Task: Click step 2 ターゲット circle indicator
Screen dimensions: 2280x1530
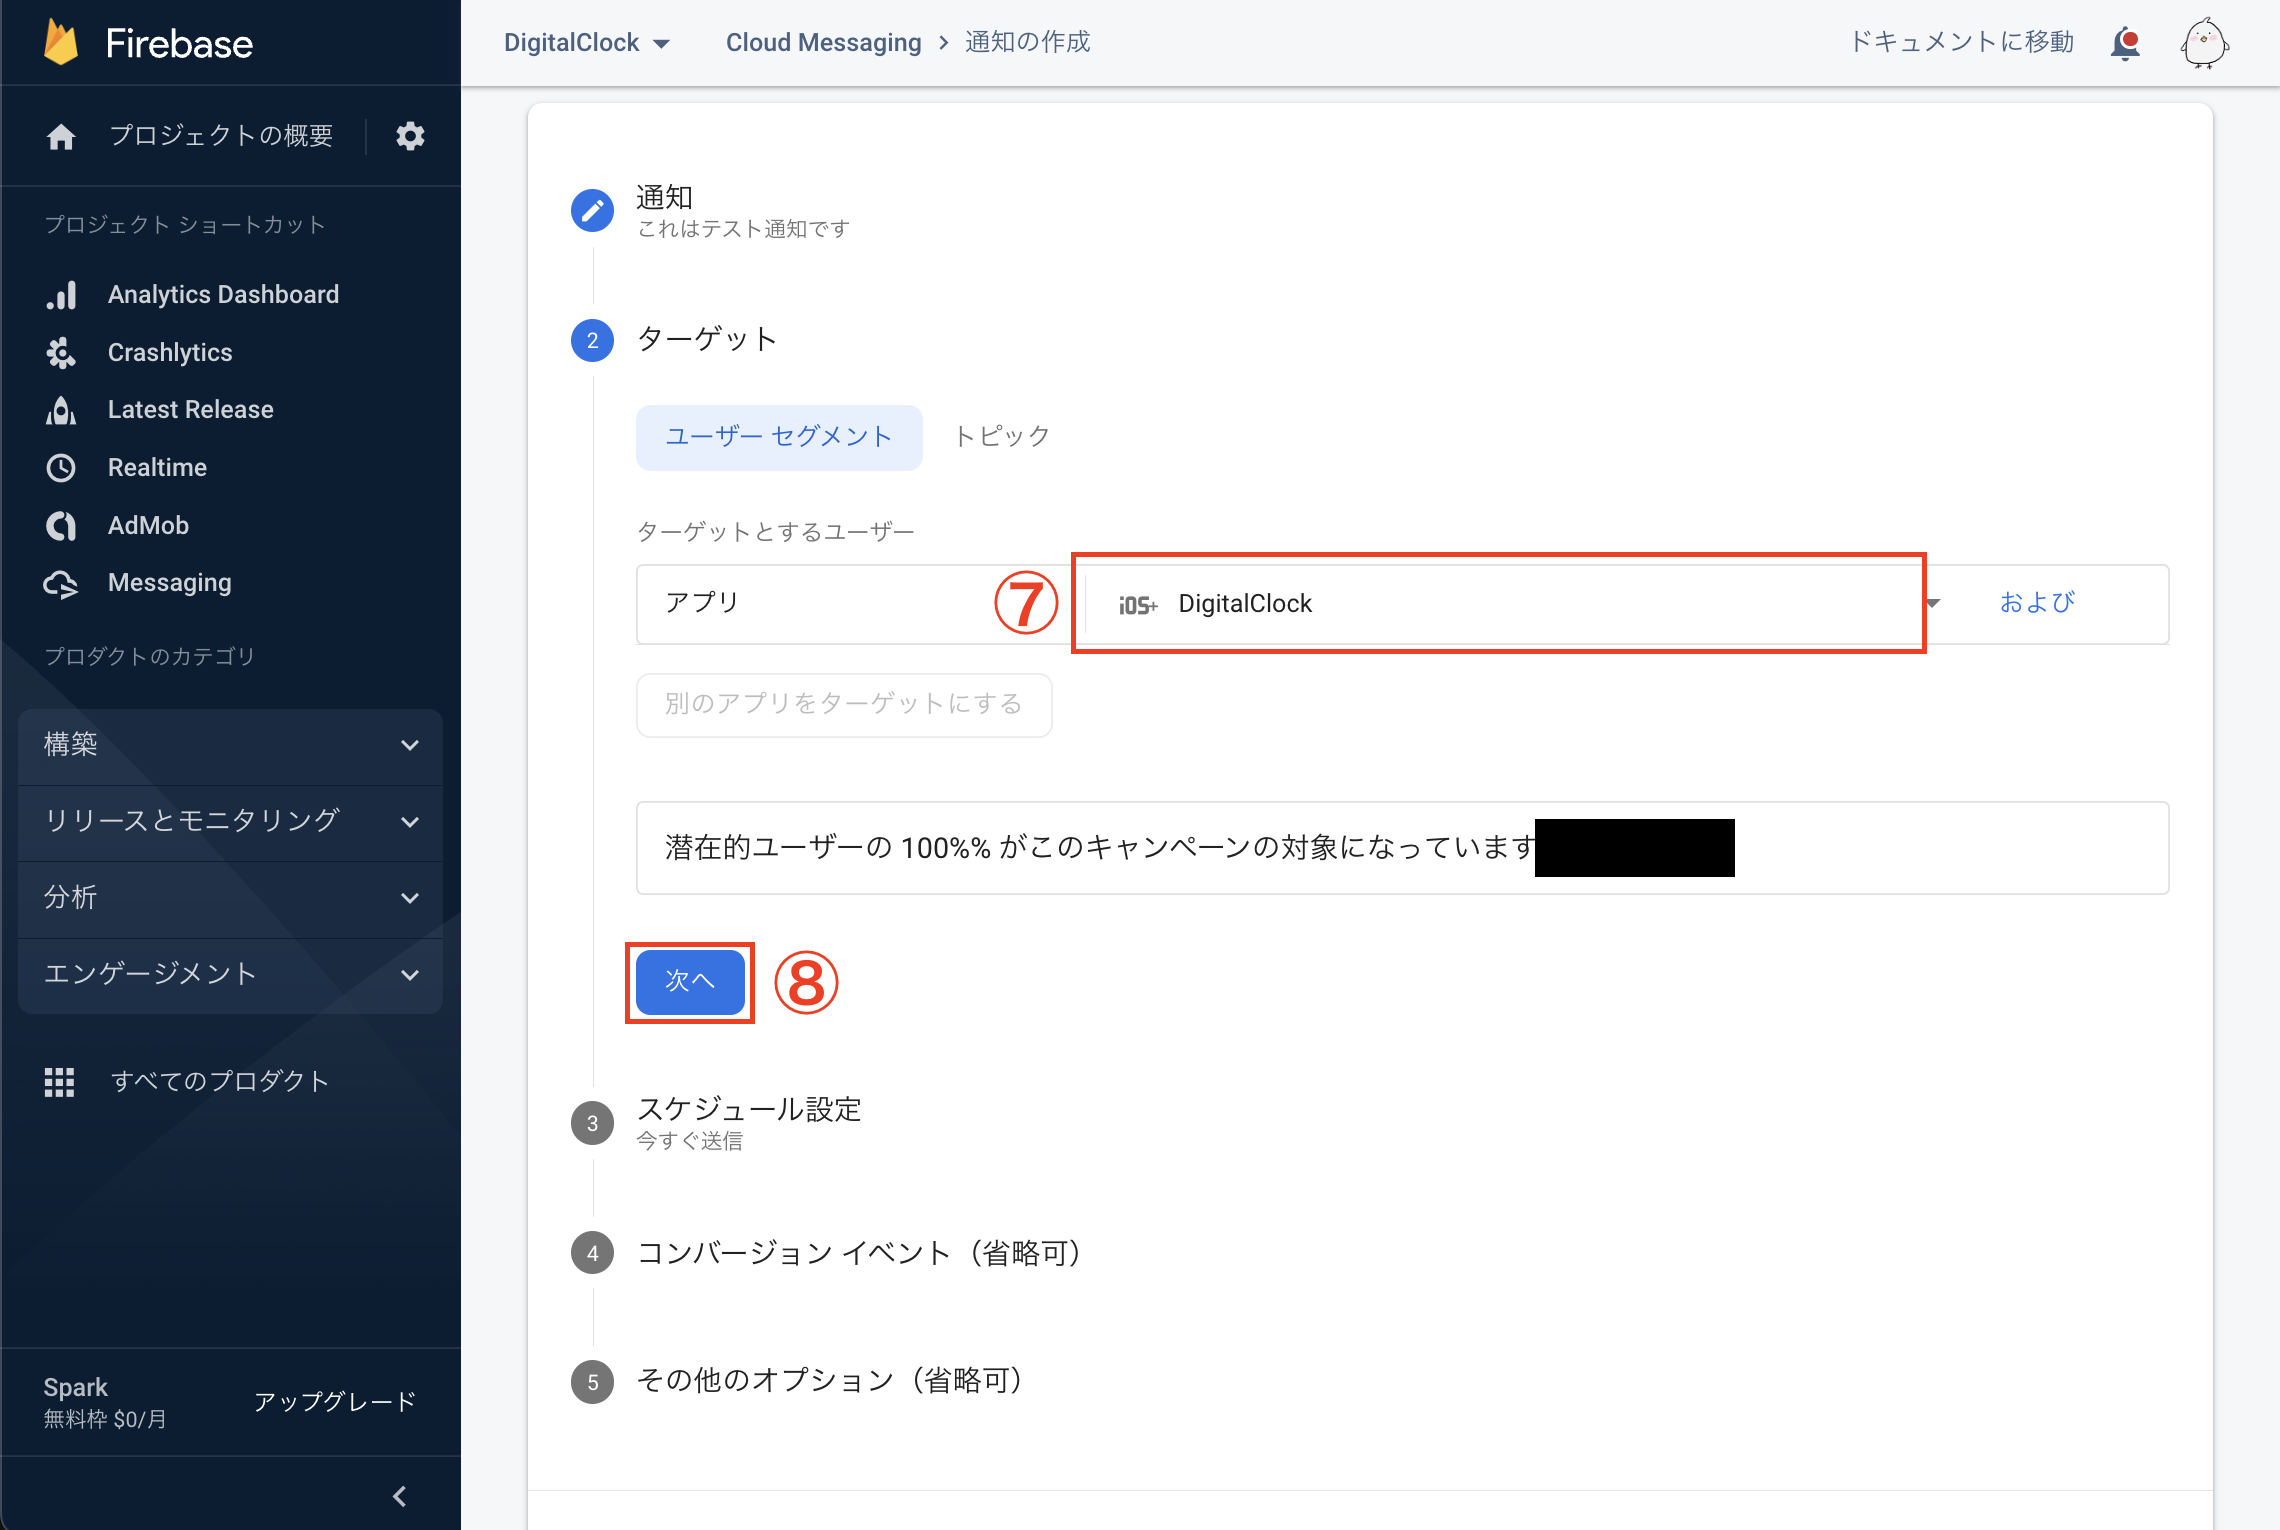Action: tap(592, 340)
